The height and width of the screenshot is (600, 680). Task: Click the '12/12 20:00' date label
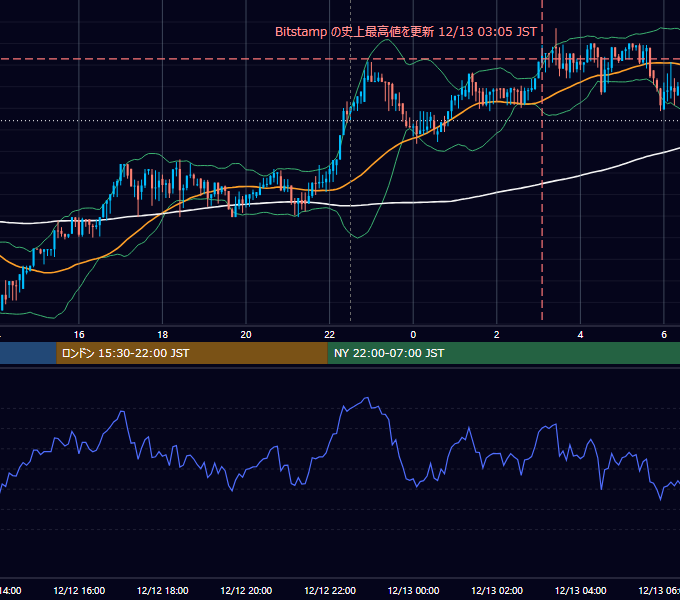point(246,590)
